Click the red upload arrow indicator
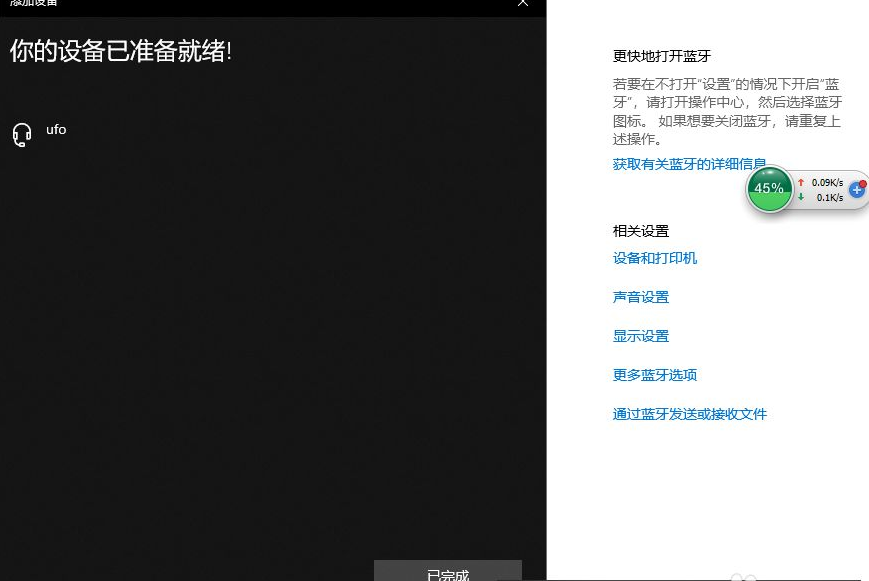869x581 pixels. coord(801,182)
